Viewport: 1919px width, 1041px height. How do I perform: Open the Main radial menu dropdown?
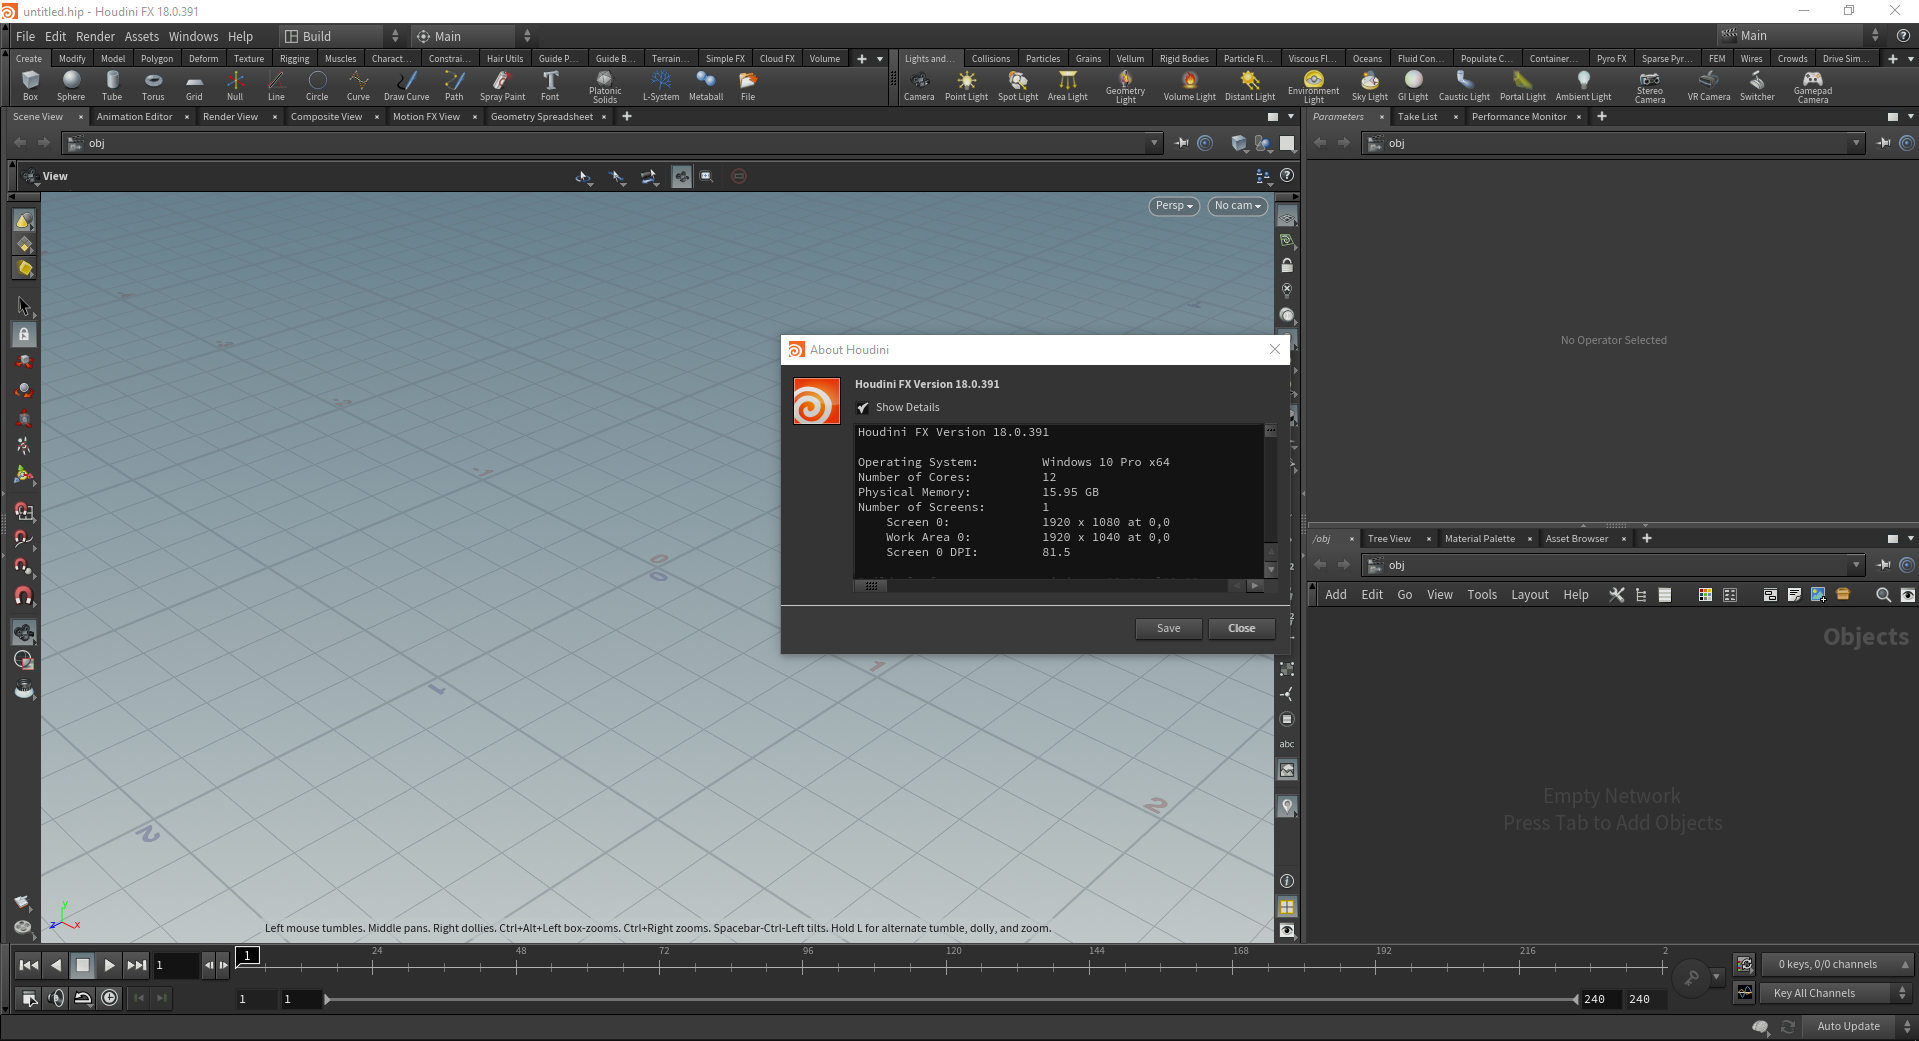(474, 36)
